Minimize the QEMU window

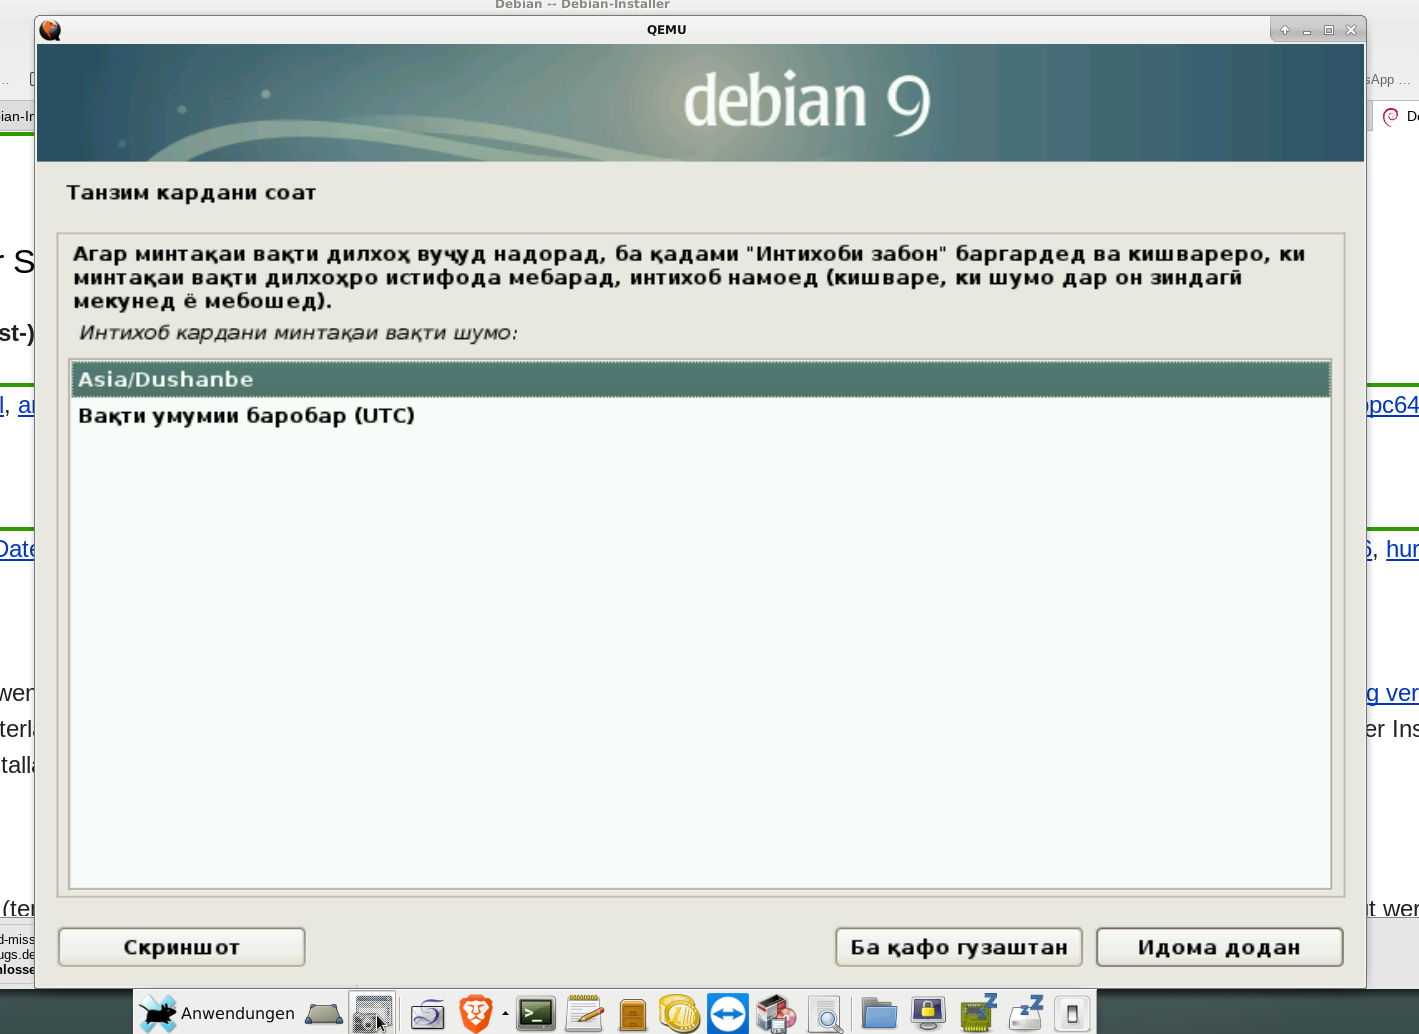pyautogui.click(x=1307, y=30)
